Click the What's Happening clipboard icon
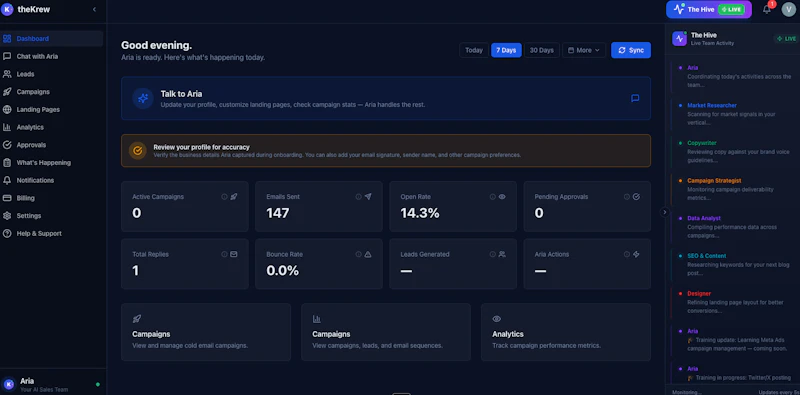800x395 pixels. pyautogui.click(x=7, y=163)
